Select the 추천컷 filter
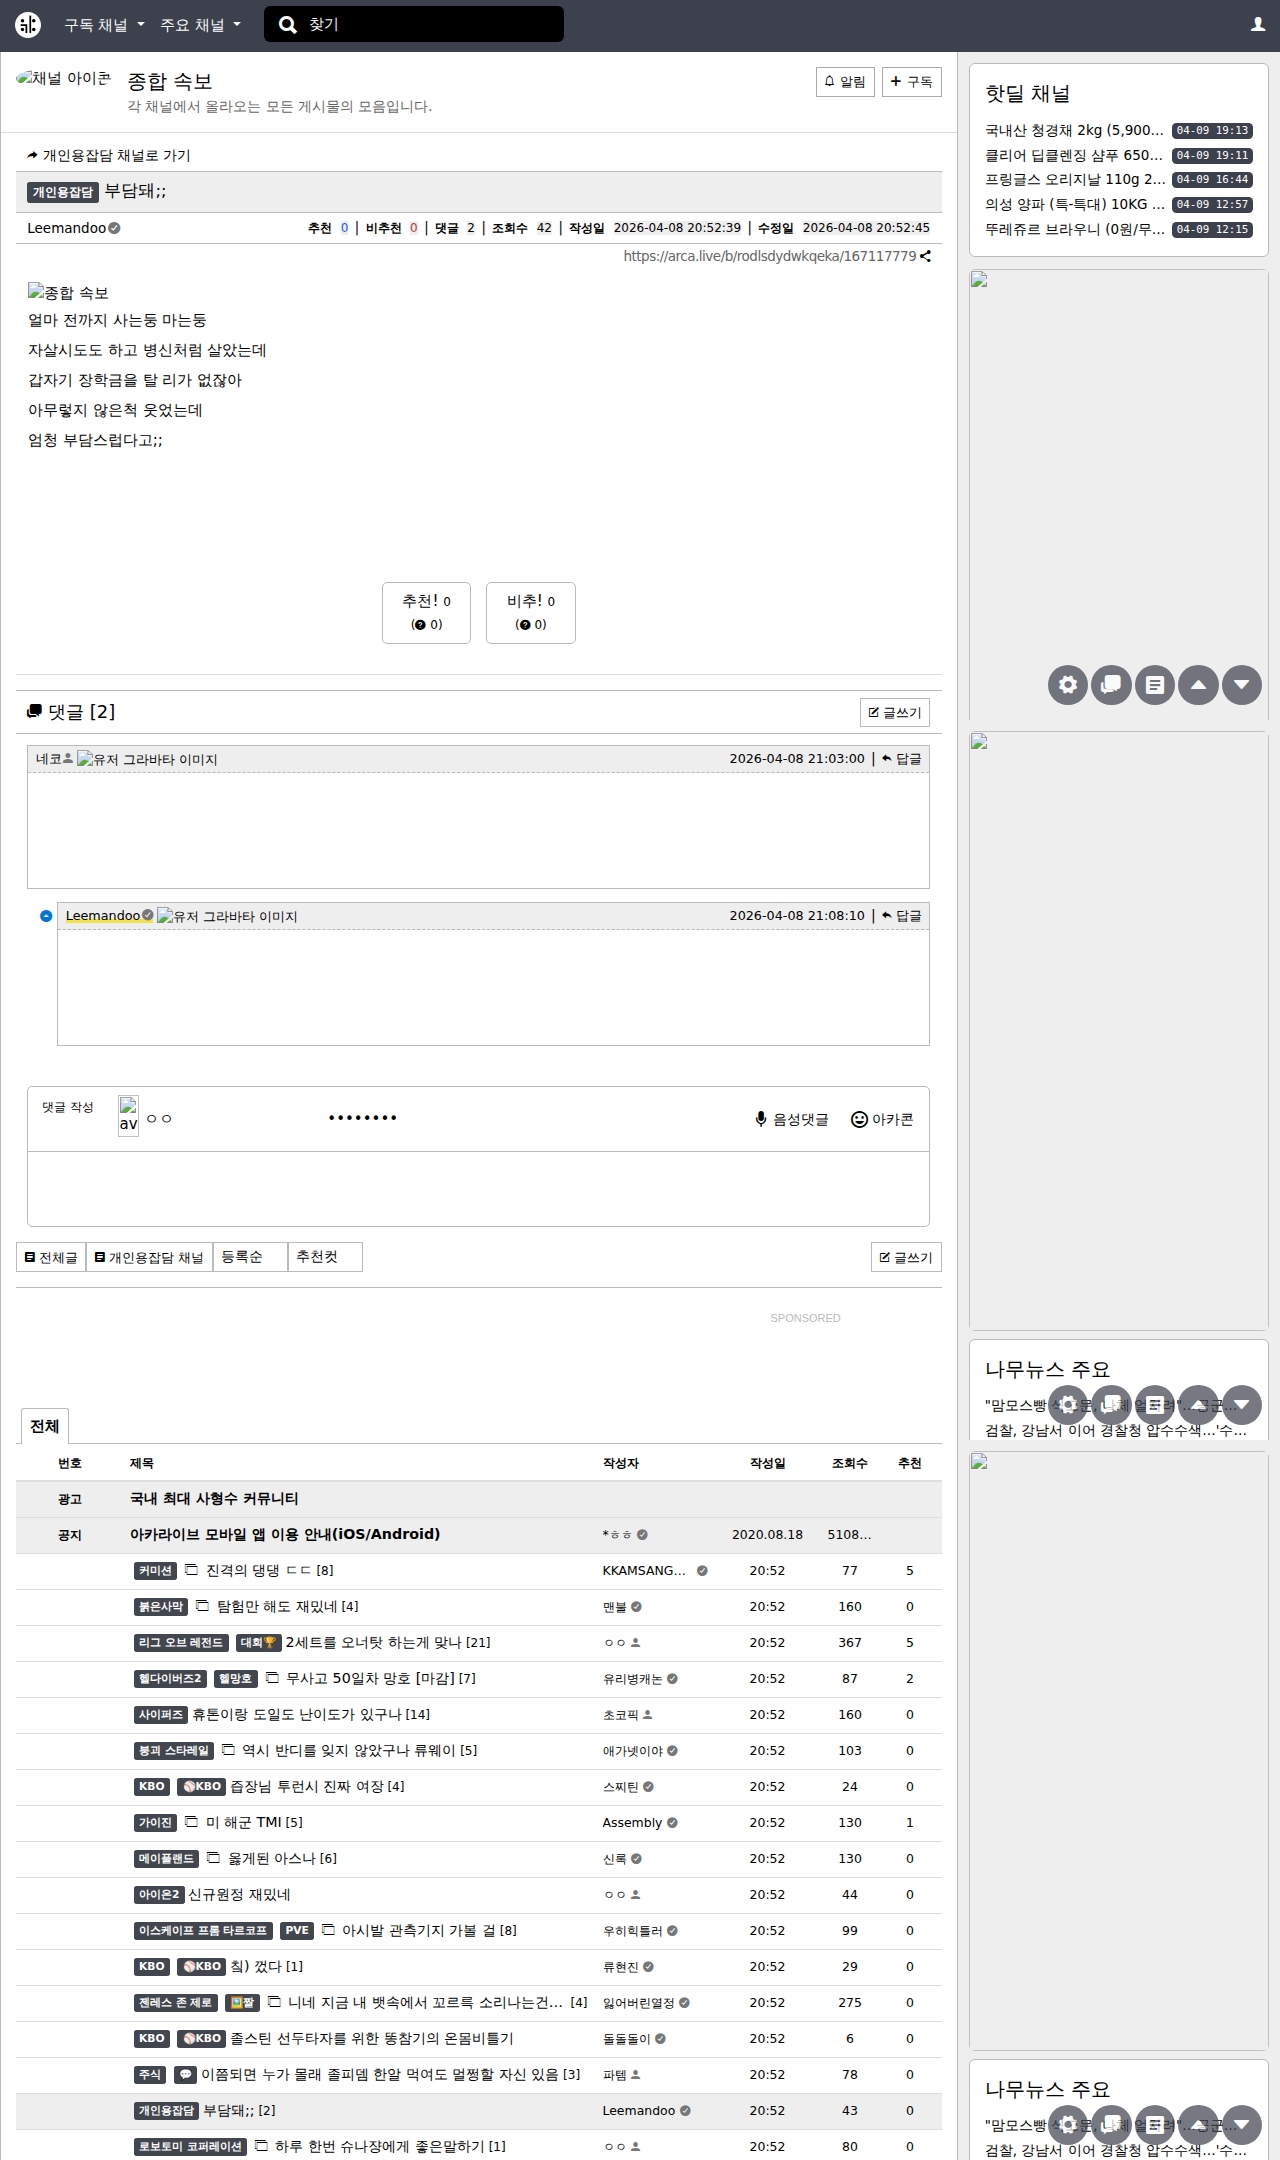The width and height of the screenshot is (1280, 2160). tap(324, 1257)
